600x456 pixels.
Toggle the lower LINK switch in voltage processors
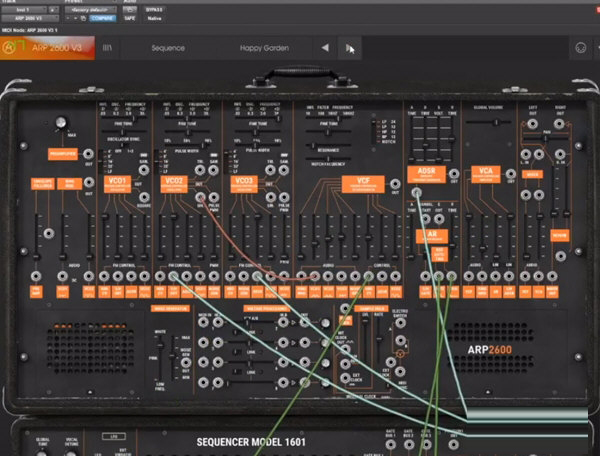(x=238, y=372)
